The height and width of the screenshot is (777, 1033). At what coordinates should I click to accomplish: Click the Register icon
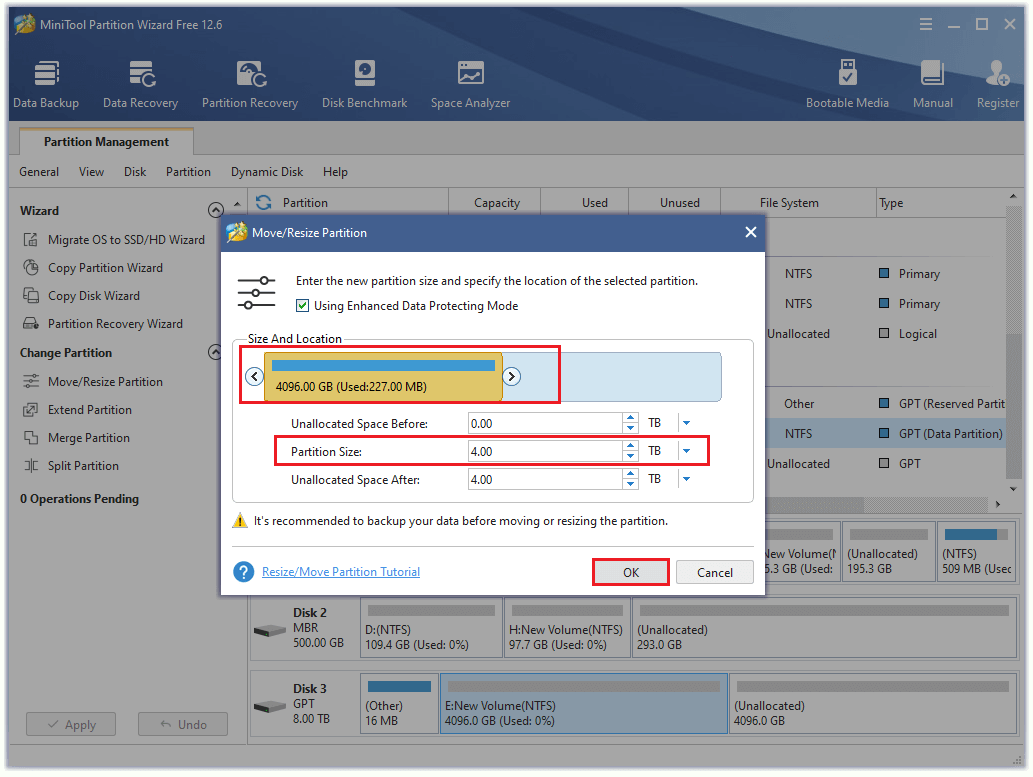tap(997, 84)
